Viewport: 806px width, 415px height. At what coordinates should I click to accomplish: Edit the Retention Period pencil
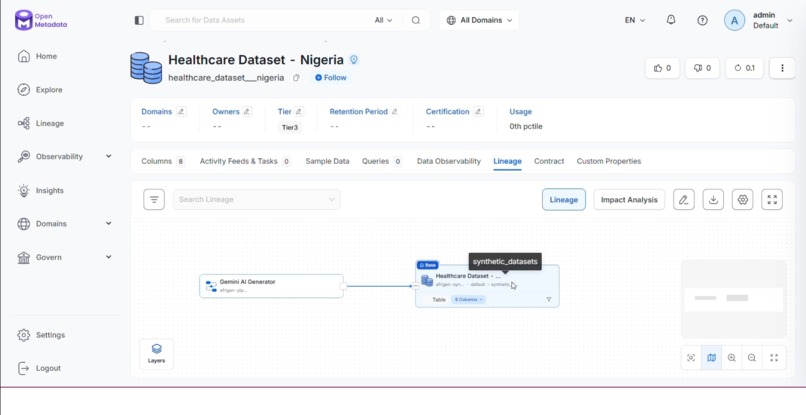(x=394, y=112)
